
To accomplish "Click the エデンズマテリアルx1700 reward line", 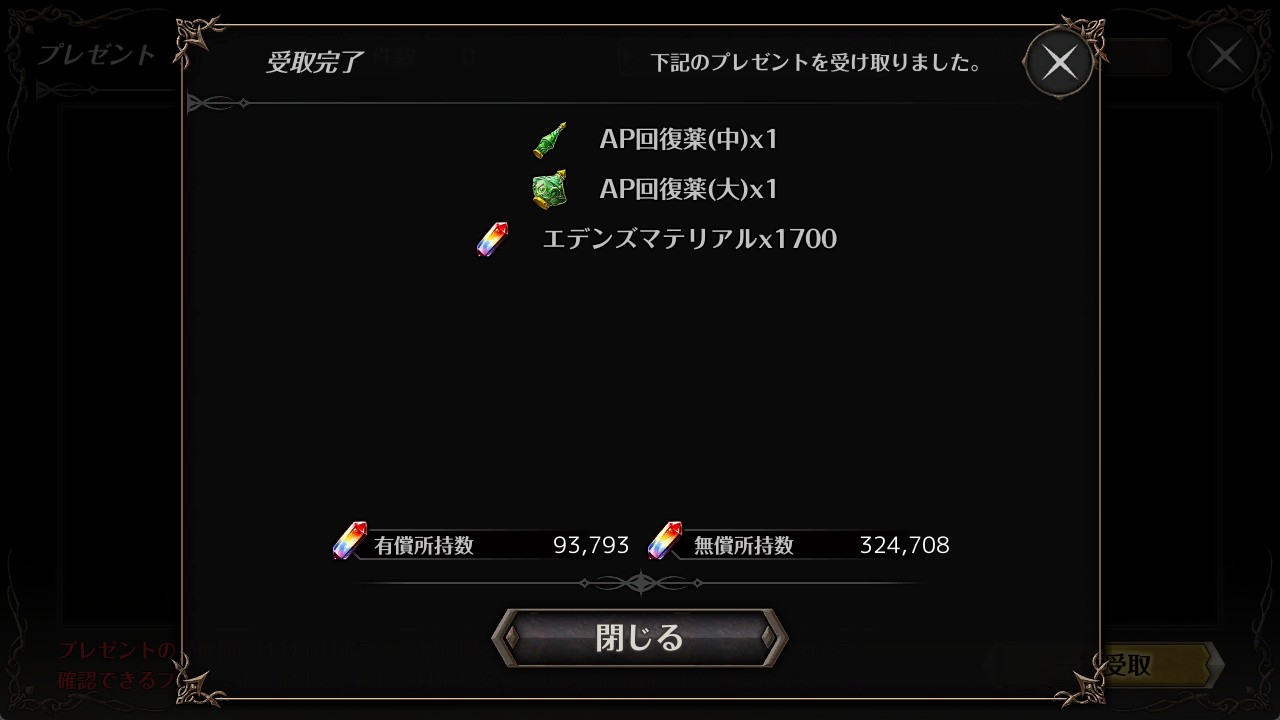I will (689, 239).
